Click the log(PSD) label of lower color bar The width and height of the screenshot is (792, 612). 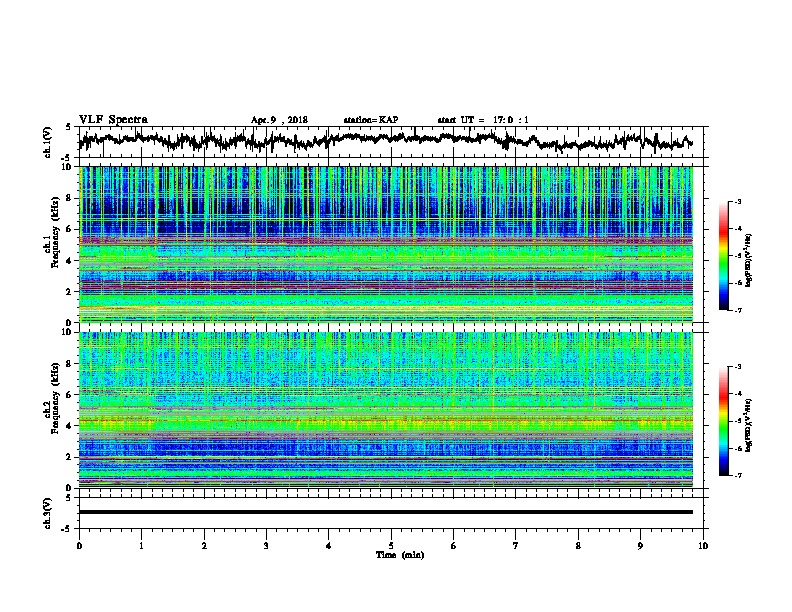coord(749,425)
